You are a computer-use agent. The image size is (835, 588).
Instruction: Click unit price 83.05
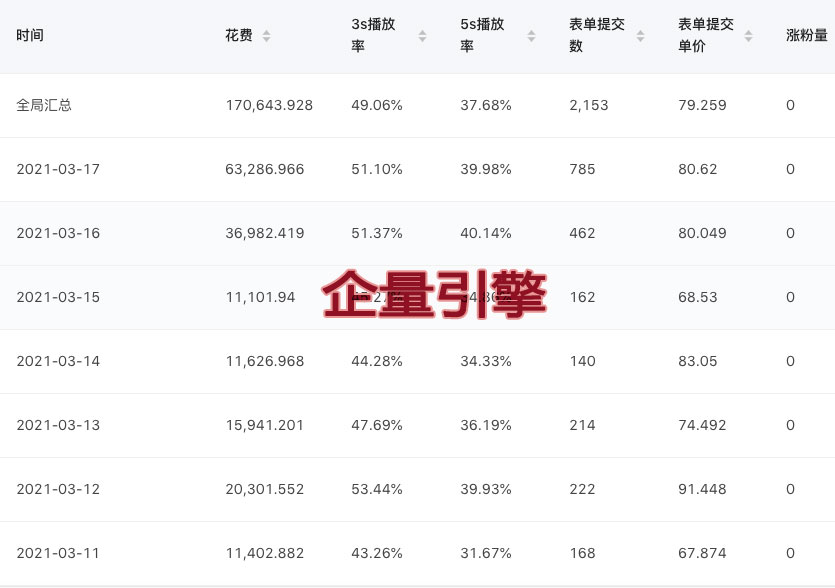(x=698, y=361)
